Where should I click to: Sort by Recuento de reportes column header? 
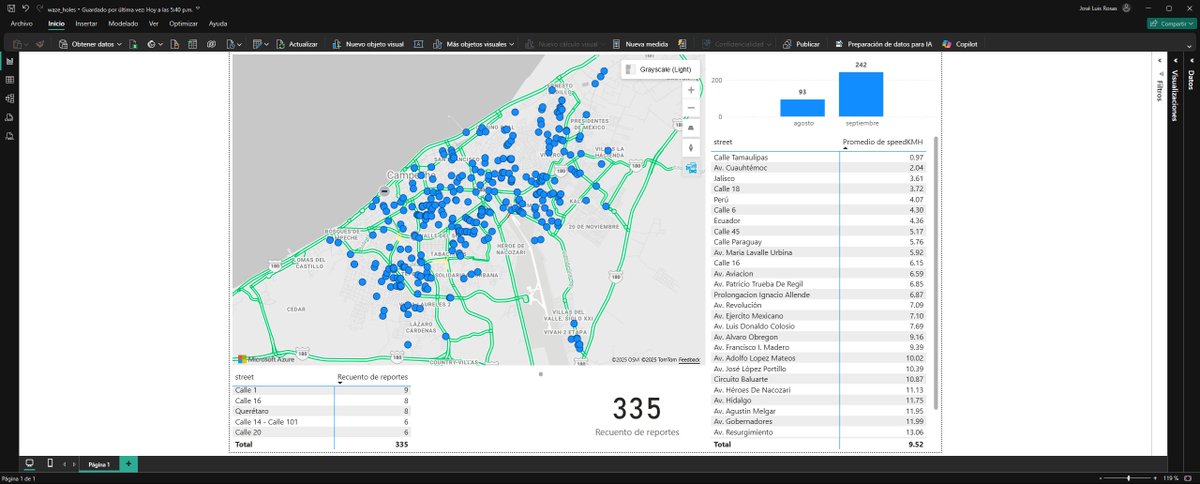coord(373,376)
